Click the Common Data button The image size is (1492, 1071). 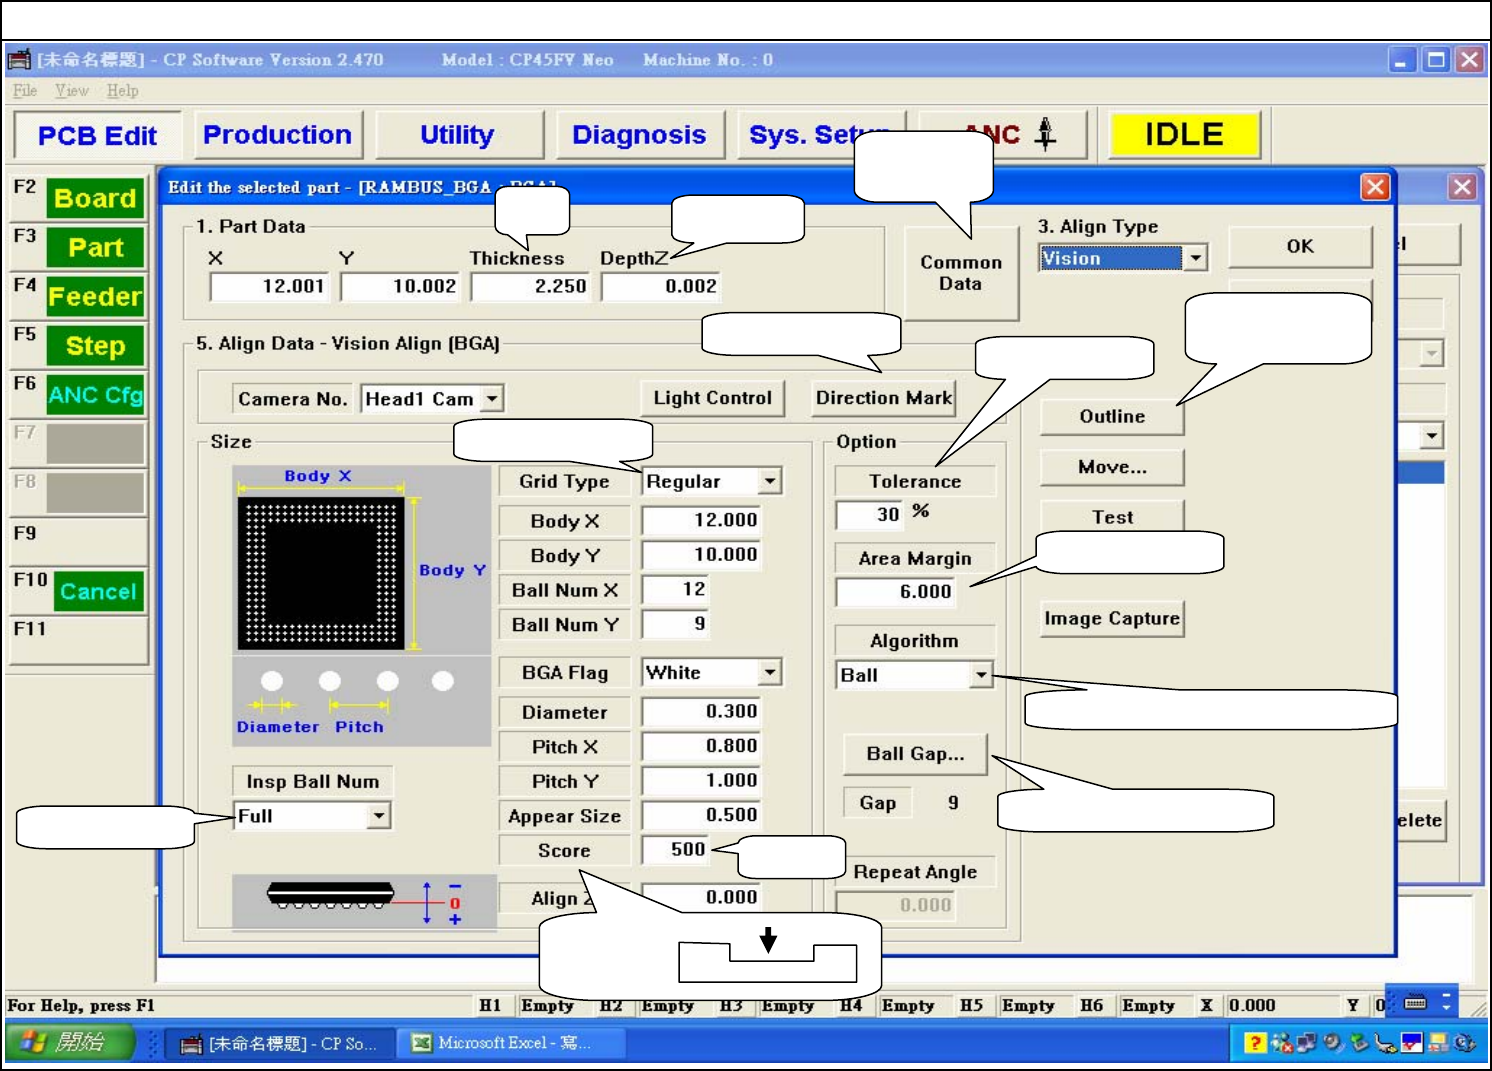pos(961,273)
